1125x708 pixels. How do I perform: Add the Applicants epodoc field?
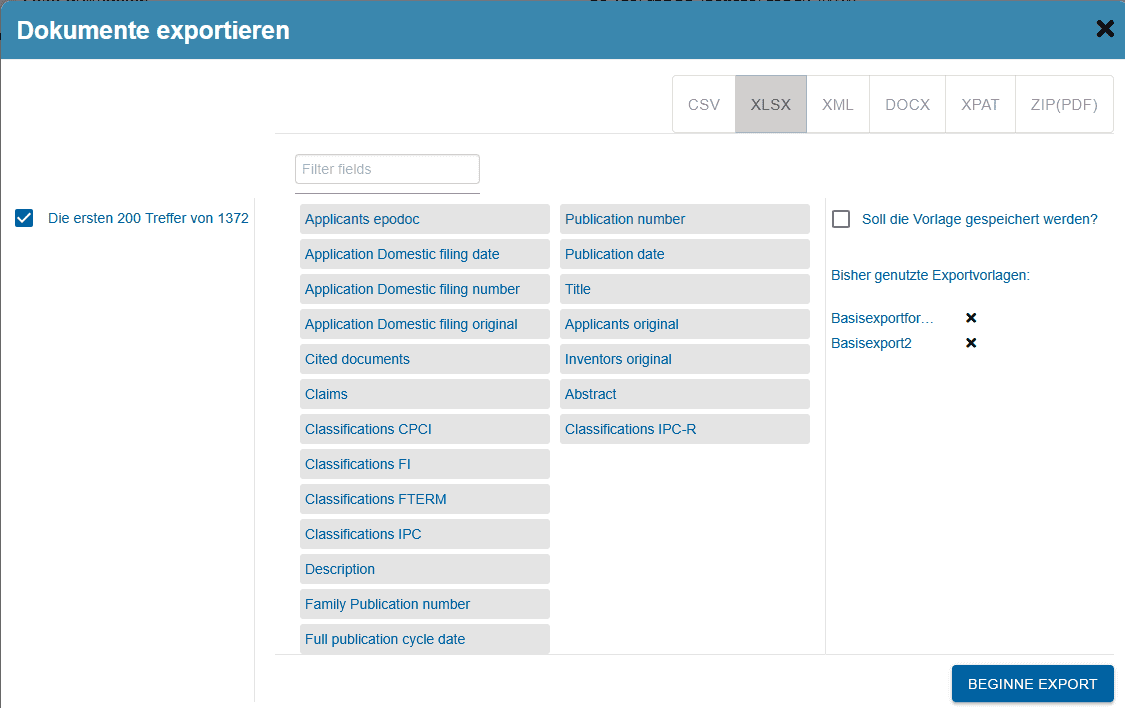click(424, 219)
